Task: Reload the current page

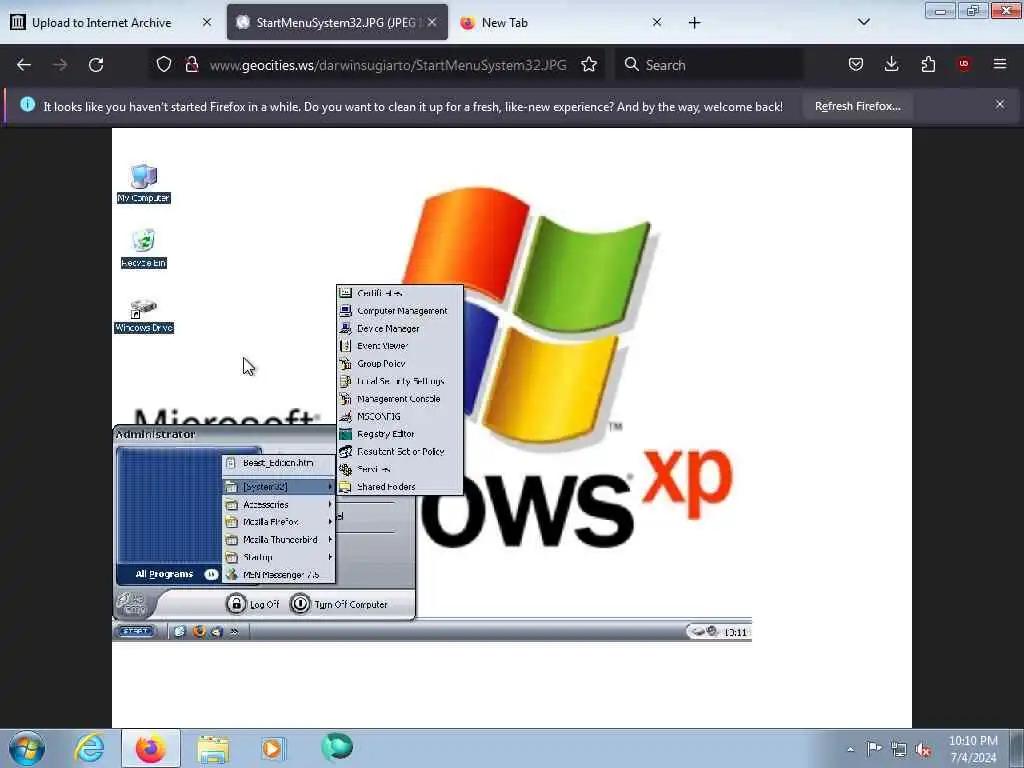Action: 96,65
